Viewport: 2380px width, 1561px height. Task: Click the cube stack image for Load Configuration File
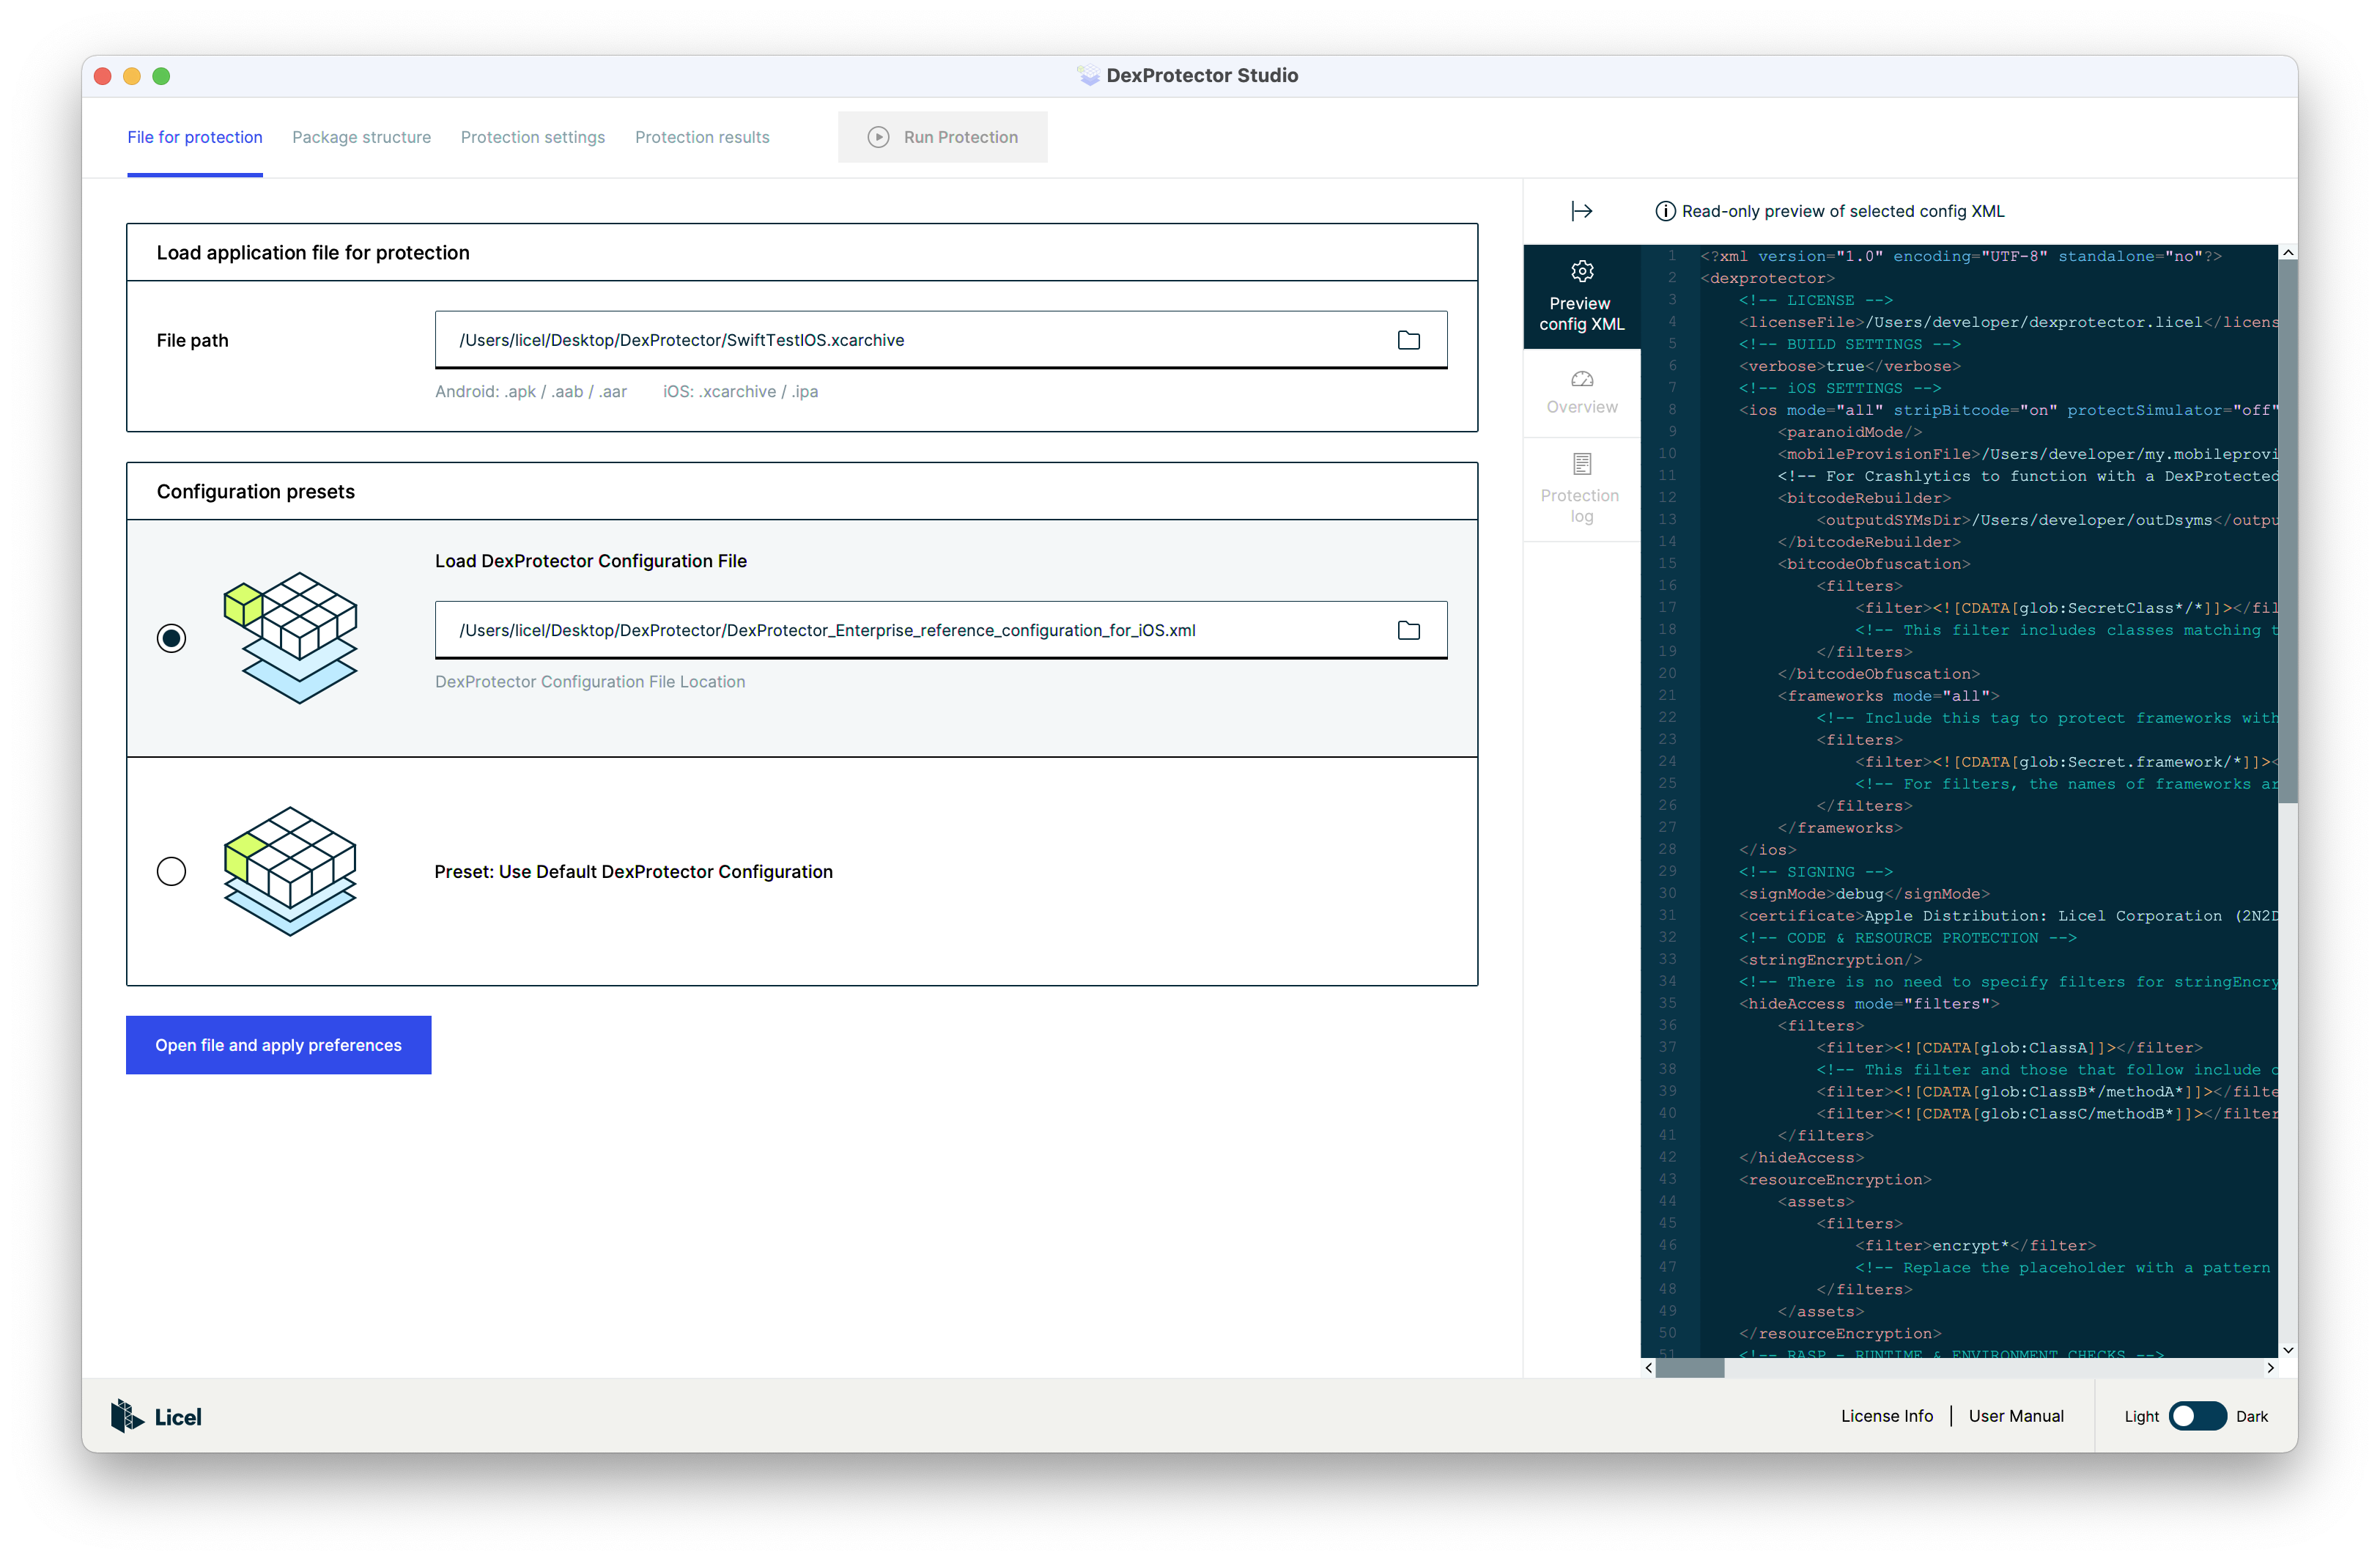click(290, 638)
